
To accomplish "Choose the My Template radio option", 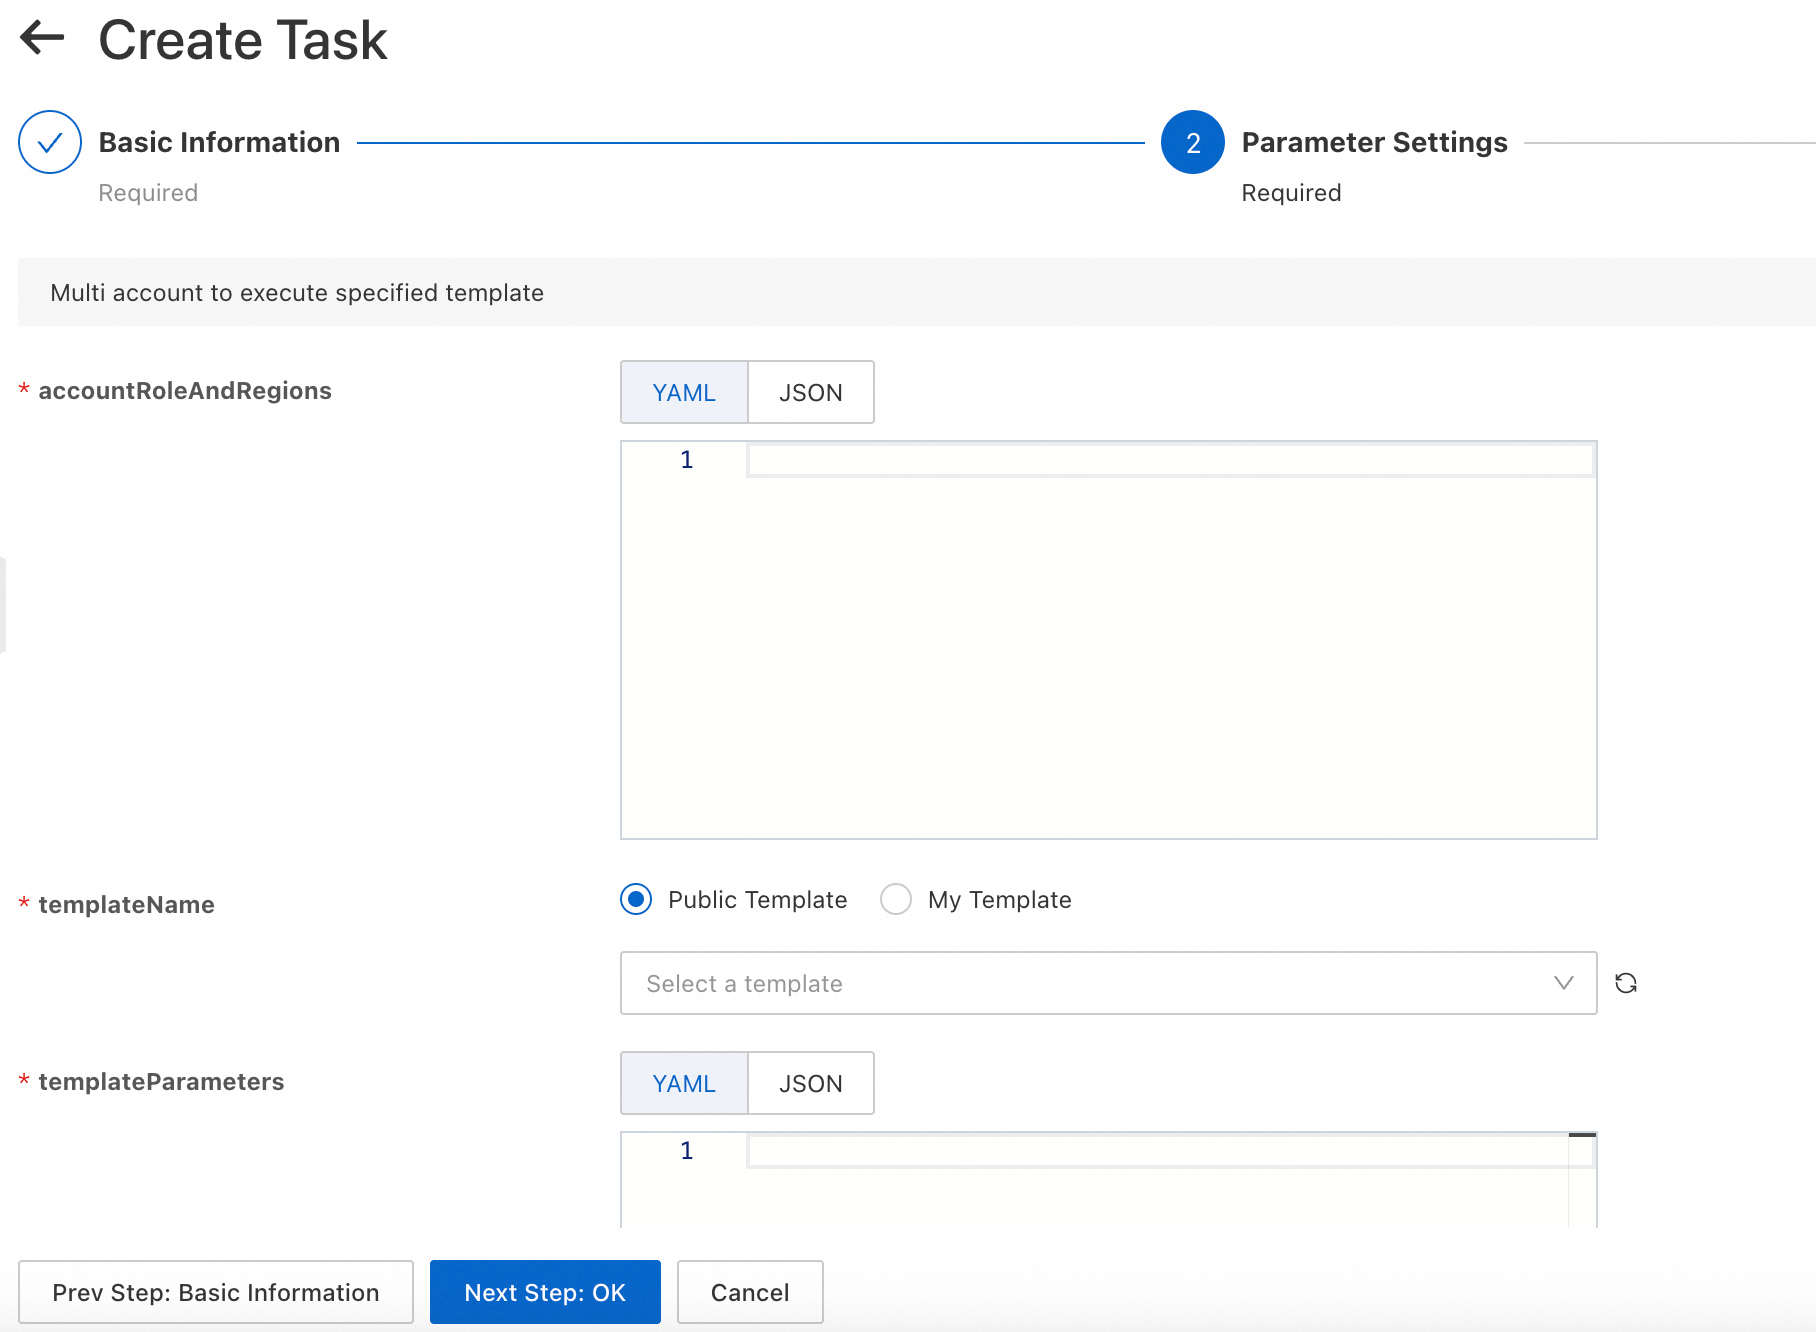I will pos(896,900).
